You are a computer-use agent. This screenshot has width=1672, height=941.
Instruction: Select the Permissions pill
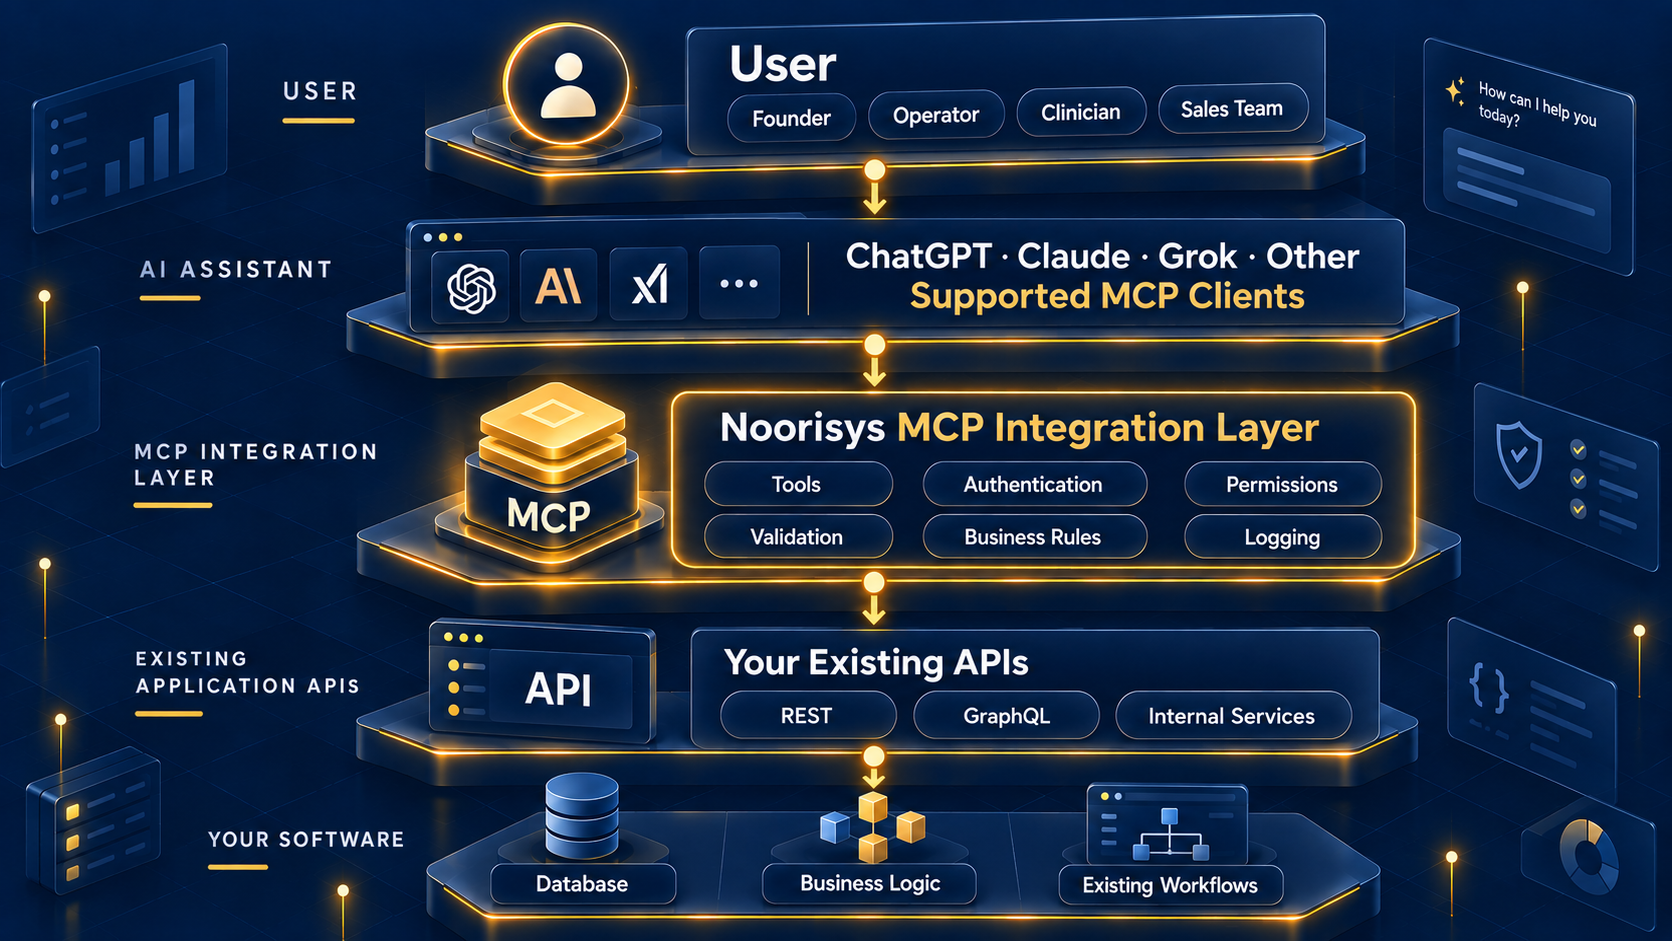pos(1282,484)
